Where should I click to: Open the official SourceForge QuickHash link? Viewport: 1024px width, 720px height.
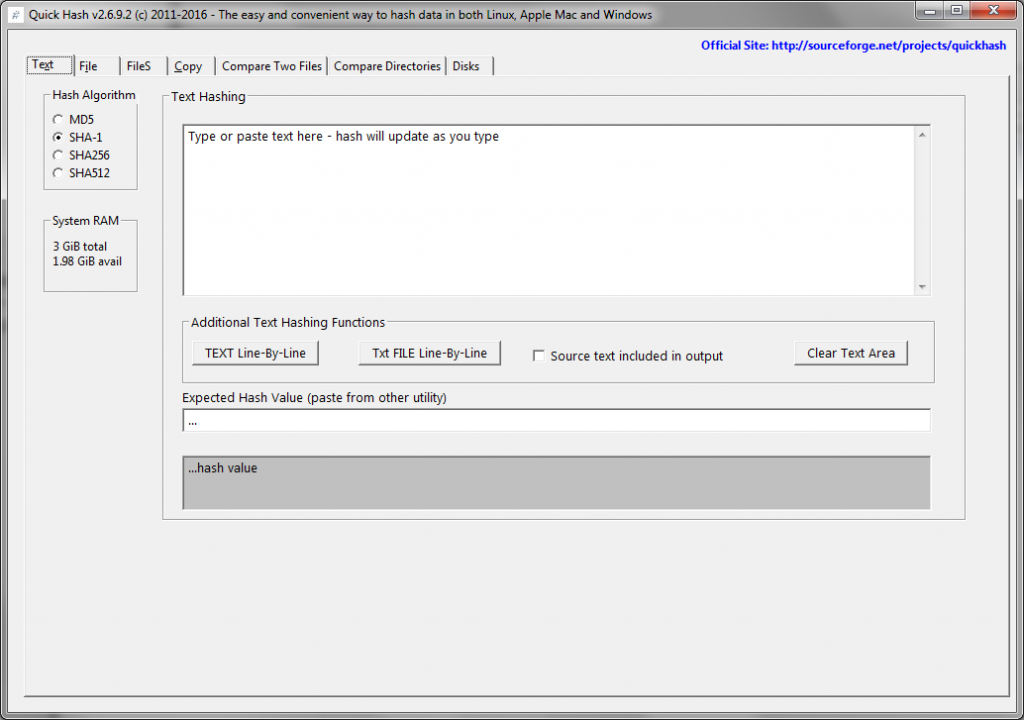click(853, 45)
